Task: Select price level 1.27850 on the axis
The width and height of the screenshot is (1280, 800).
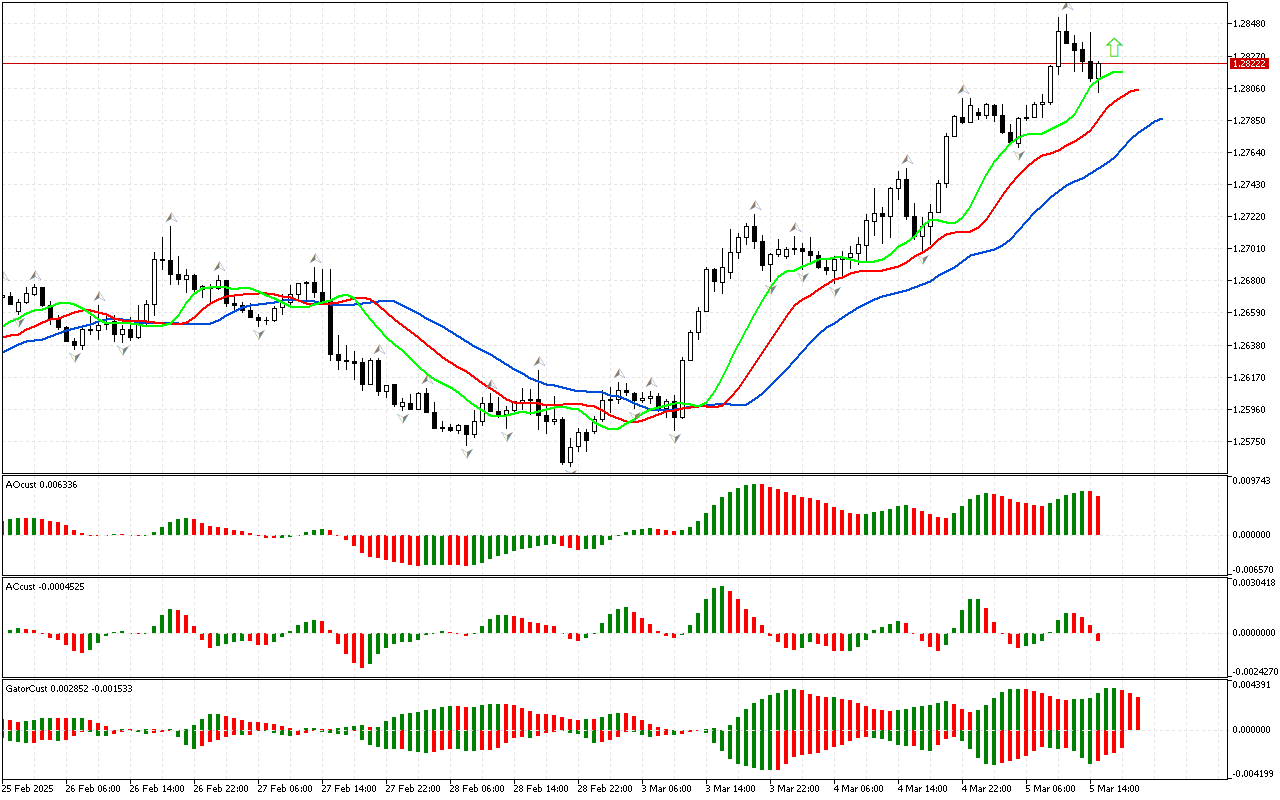Action: point(1251,121)
